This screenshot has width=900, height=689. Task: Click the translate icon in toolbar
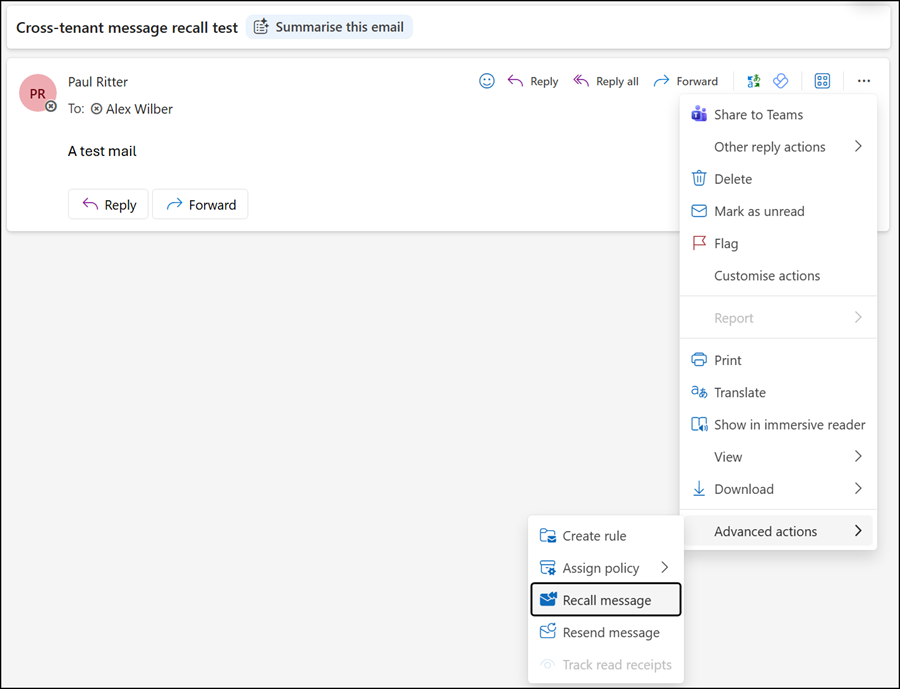[x=754, y=81]
